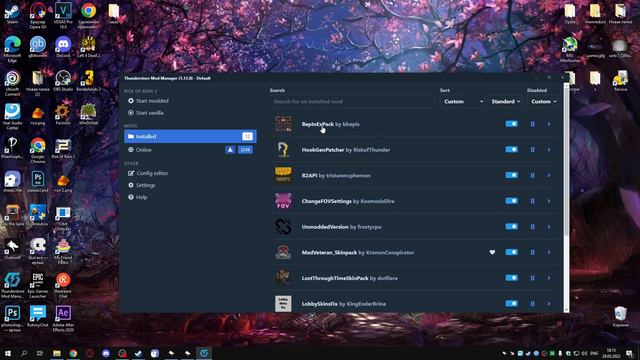Screen dimensions: 640x360
Task: Open the Online mods section
Action: pos(190,150)
